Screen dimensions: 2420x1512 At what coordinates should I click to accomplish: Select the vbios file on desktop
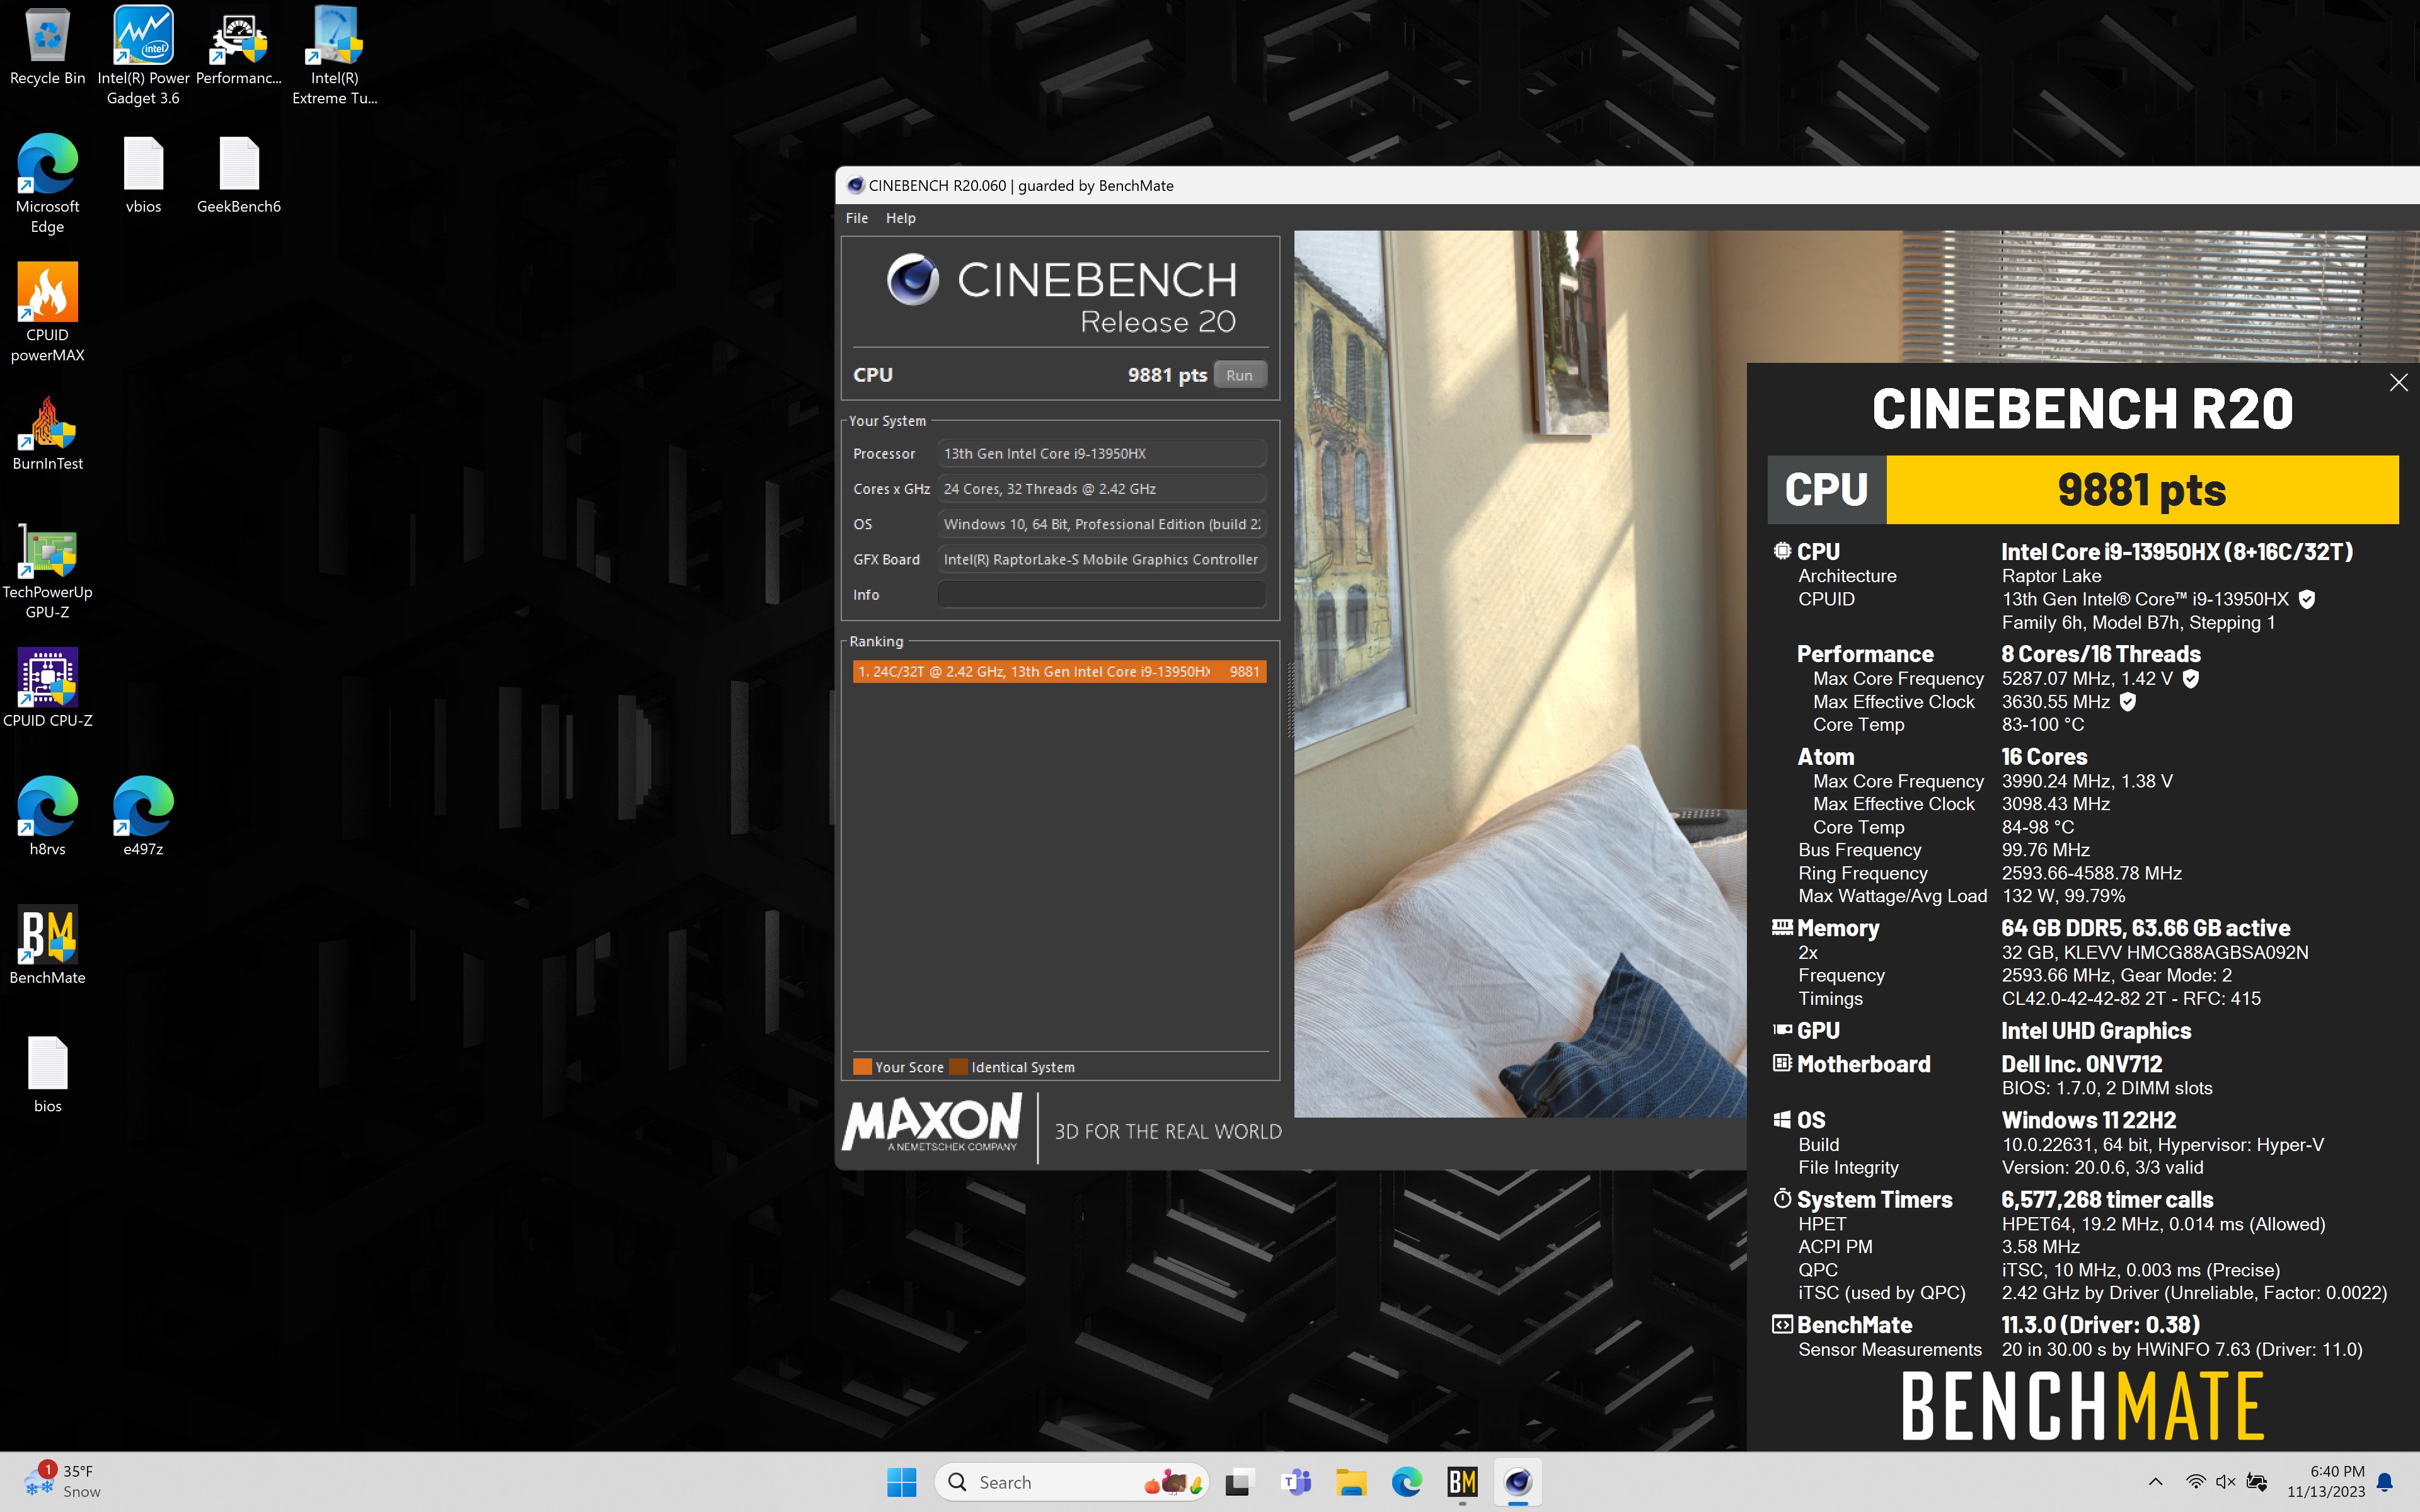pos(143,174)
